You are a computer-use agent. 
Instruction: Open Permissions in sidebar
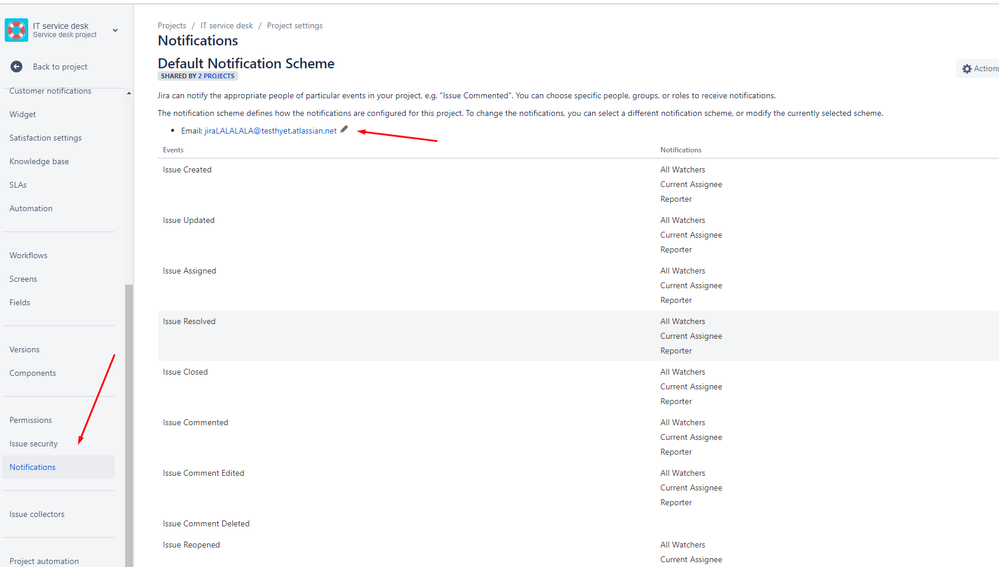[x=31, y=420]
